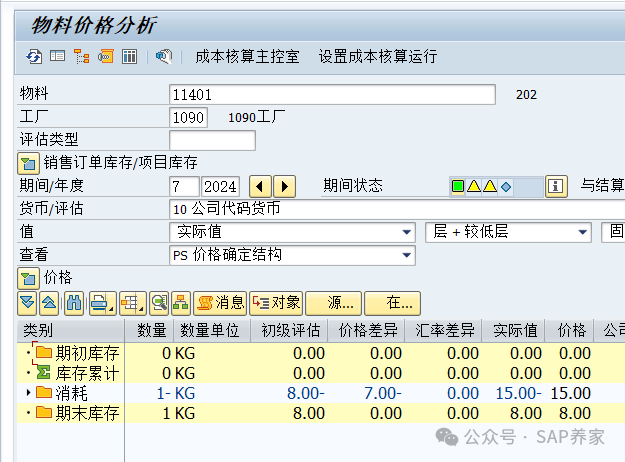Viewport: 625px width, 462px height.
Task: Click the 价格 column header
Action: tap(570, 330)
